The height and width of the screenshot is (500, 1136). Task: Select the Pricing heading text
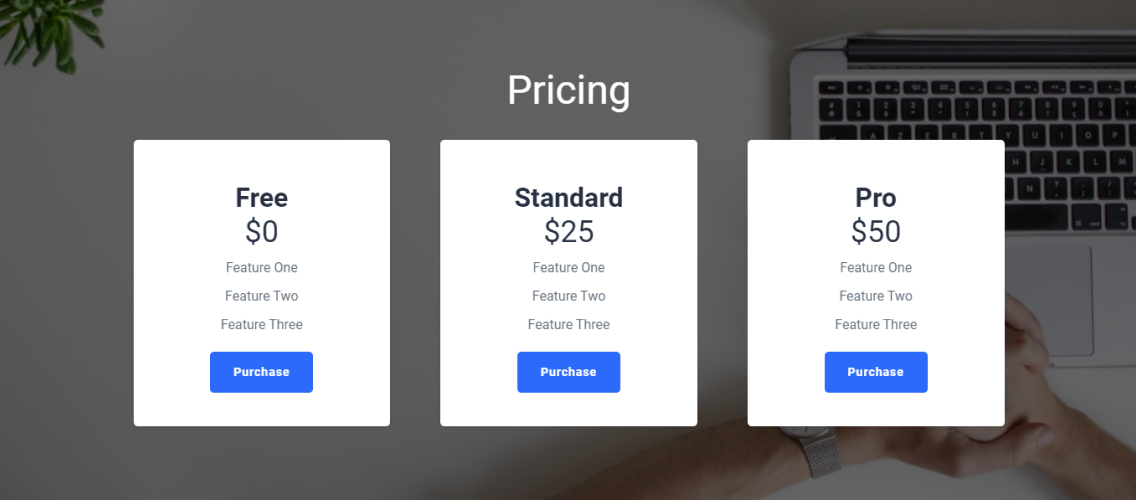569,91
